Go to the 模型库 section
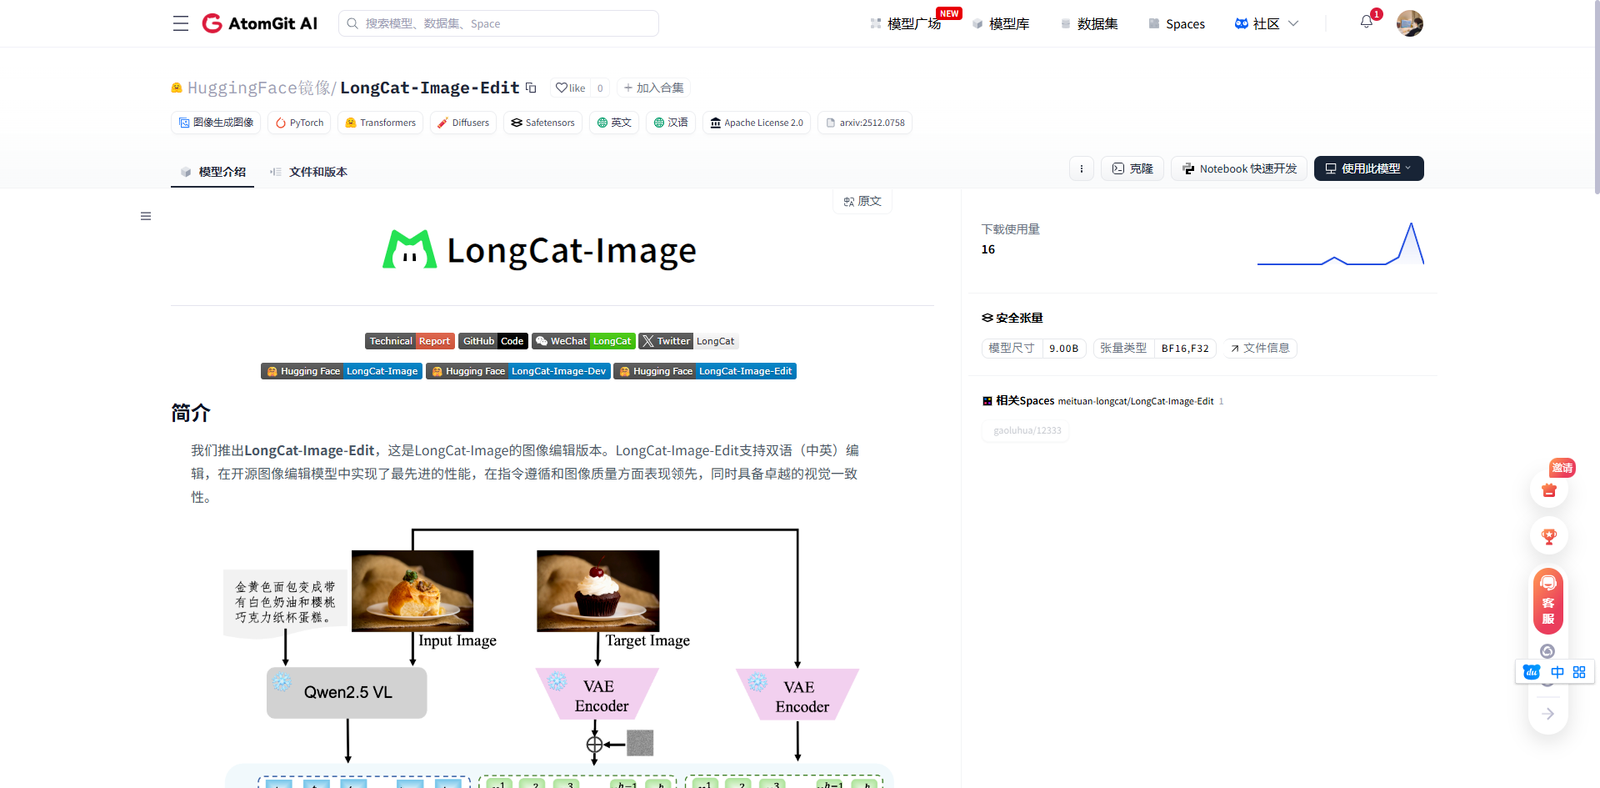This screenshot has width=1600, height=788. [x=1001, y=24]
